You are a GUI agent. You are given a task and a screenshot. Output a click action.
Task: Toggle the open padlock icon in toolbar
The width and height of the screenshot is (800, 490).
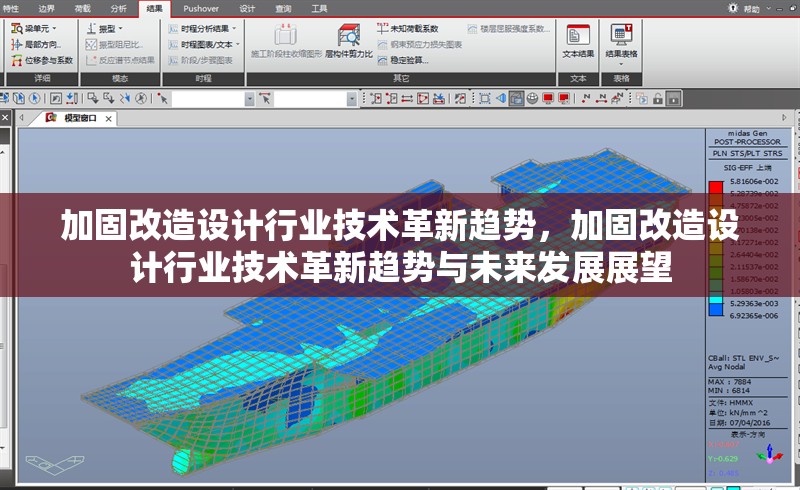(x=656, y=98)
